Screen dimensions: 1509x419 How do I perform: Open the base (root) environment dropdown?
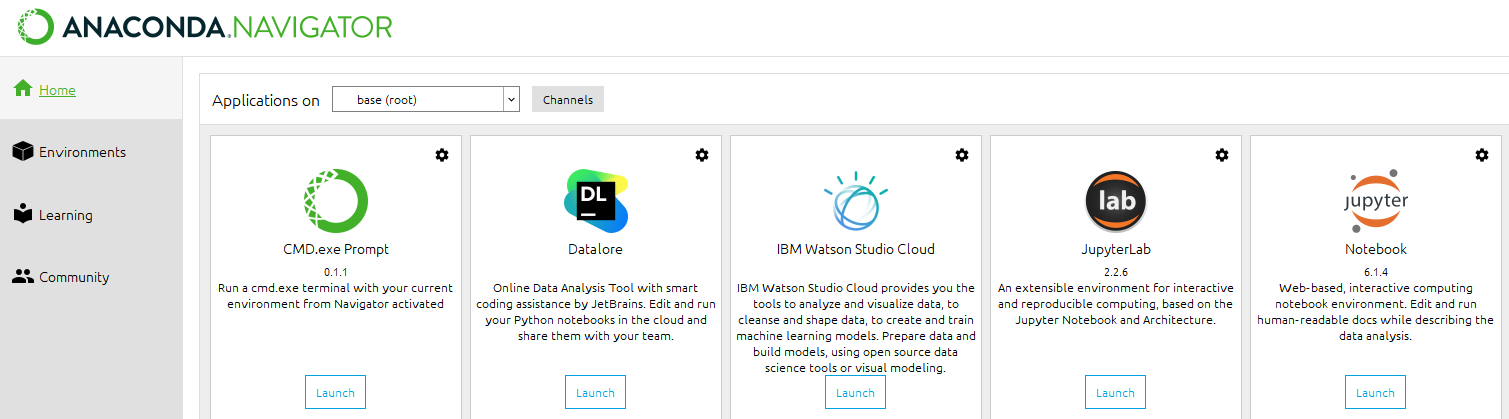(426, 99)
